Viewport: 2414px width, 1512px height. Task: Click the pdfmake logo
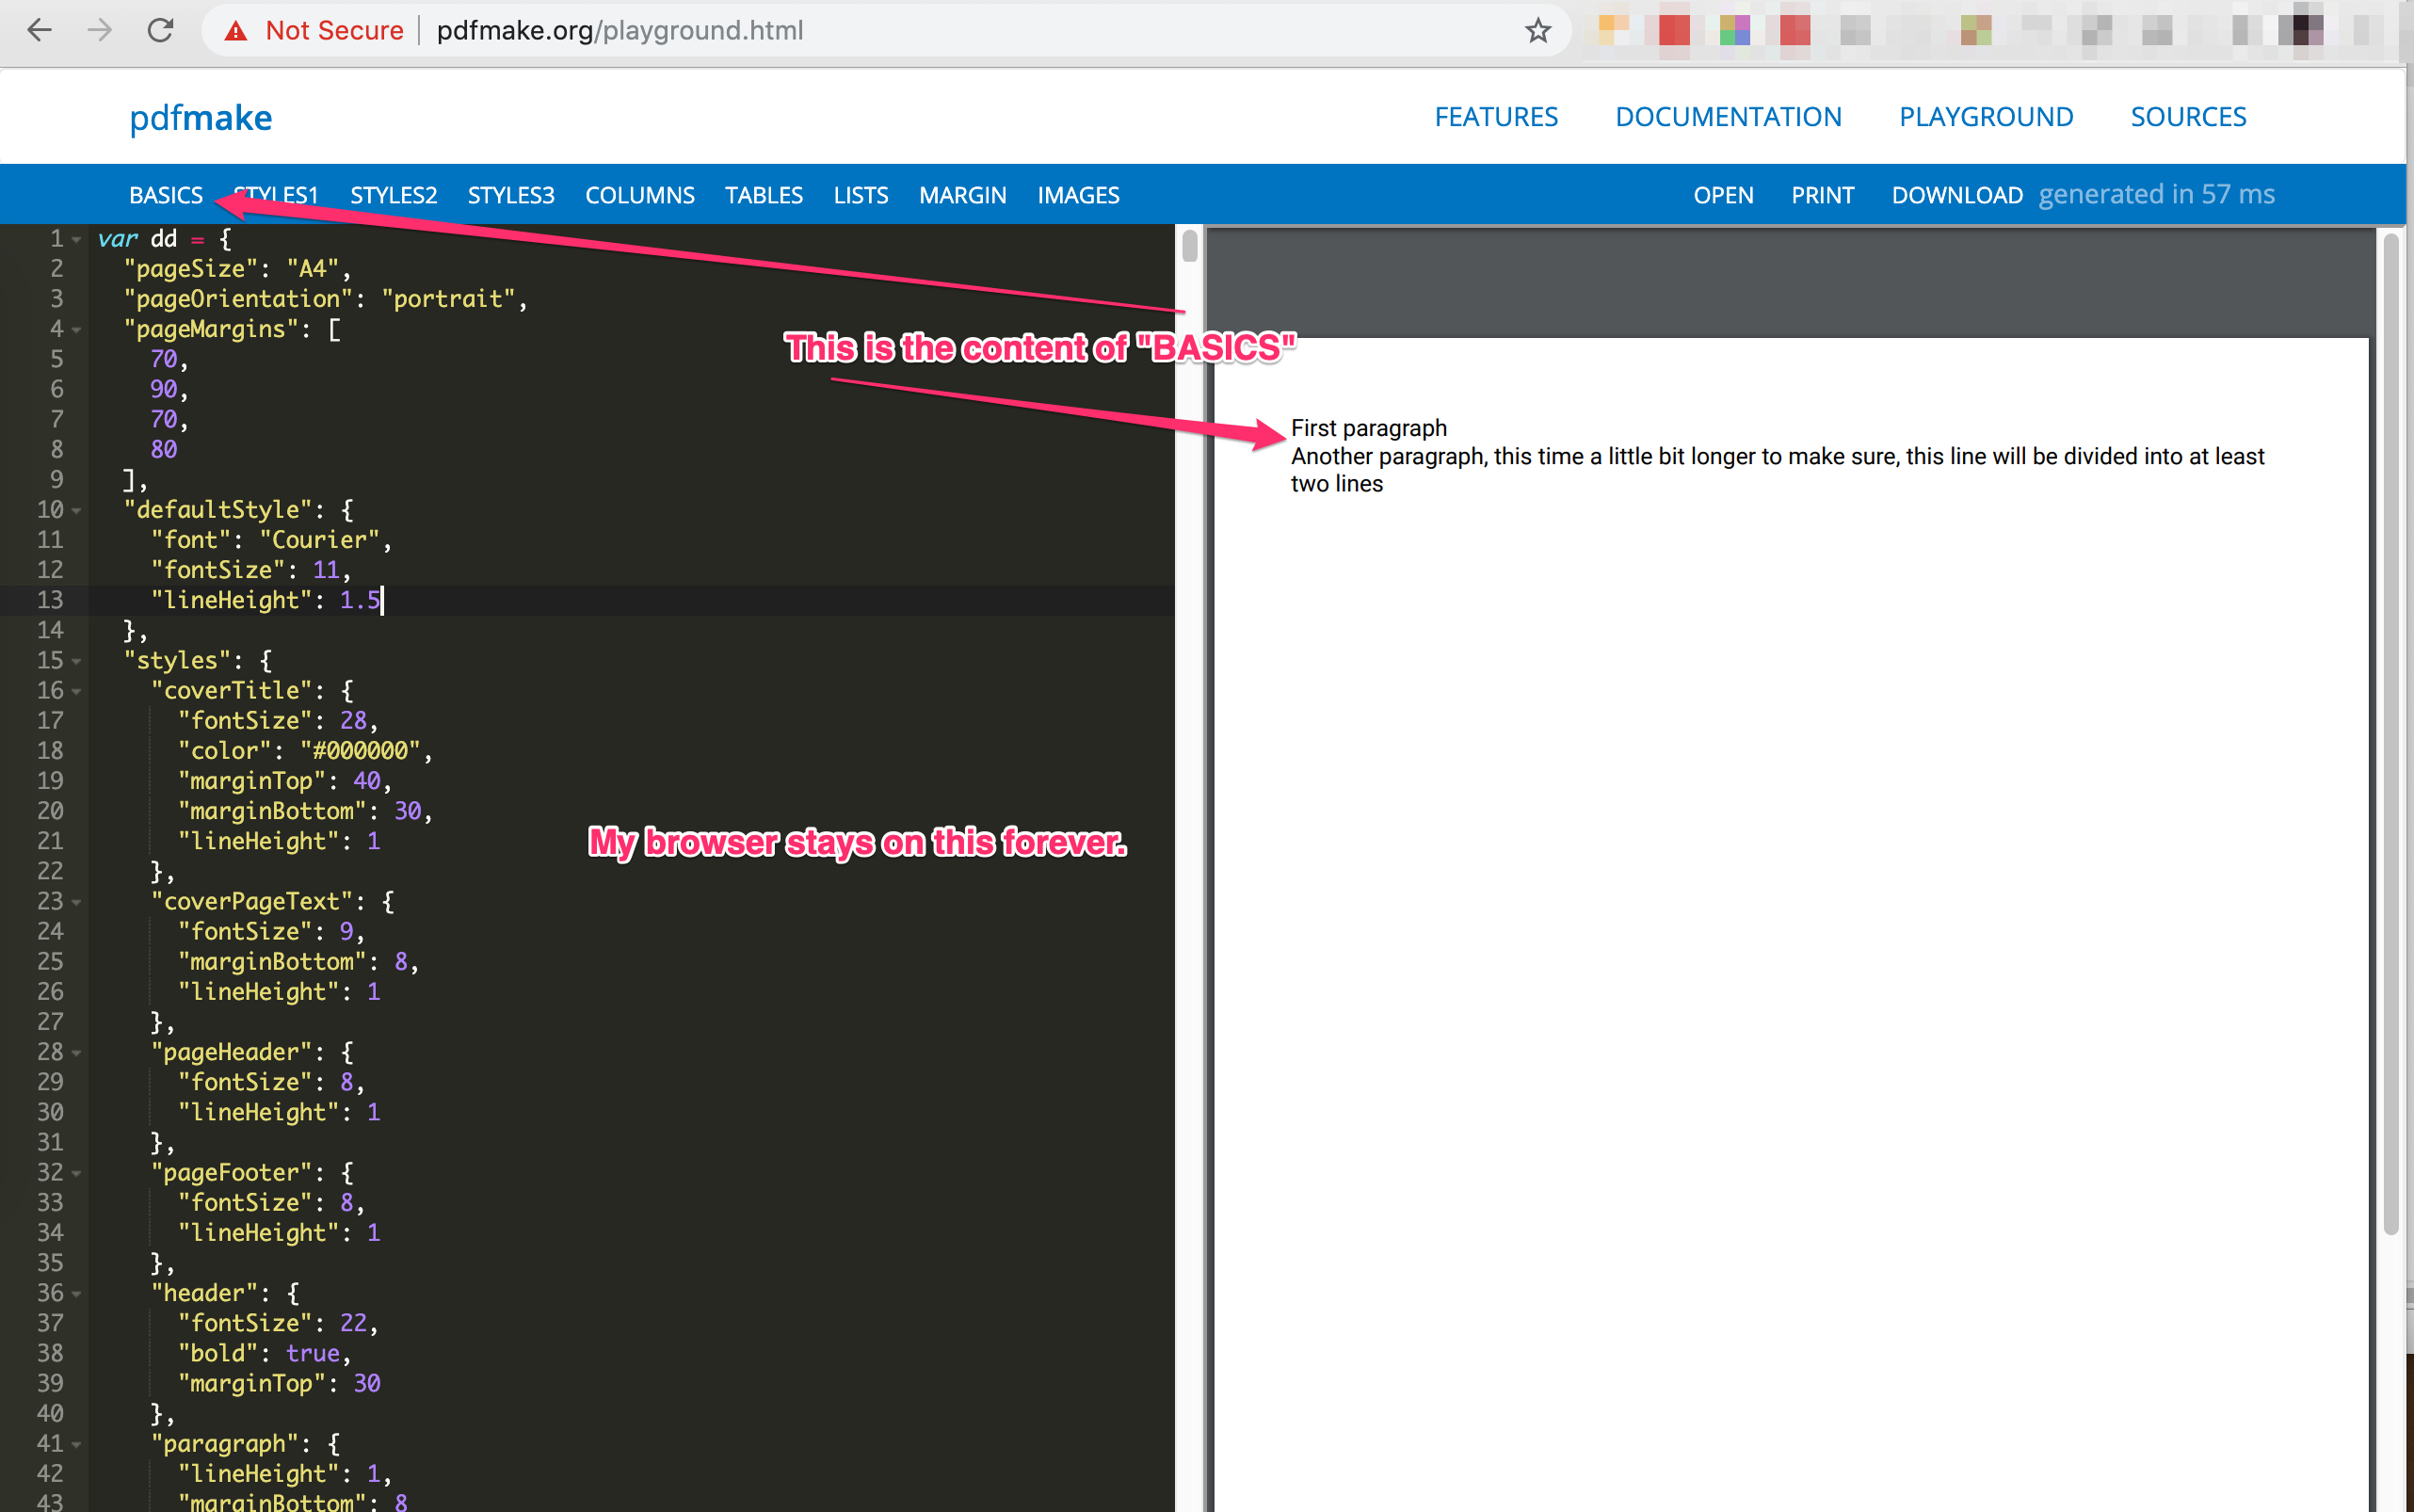(x=200, y=117)
